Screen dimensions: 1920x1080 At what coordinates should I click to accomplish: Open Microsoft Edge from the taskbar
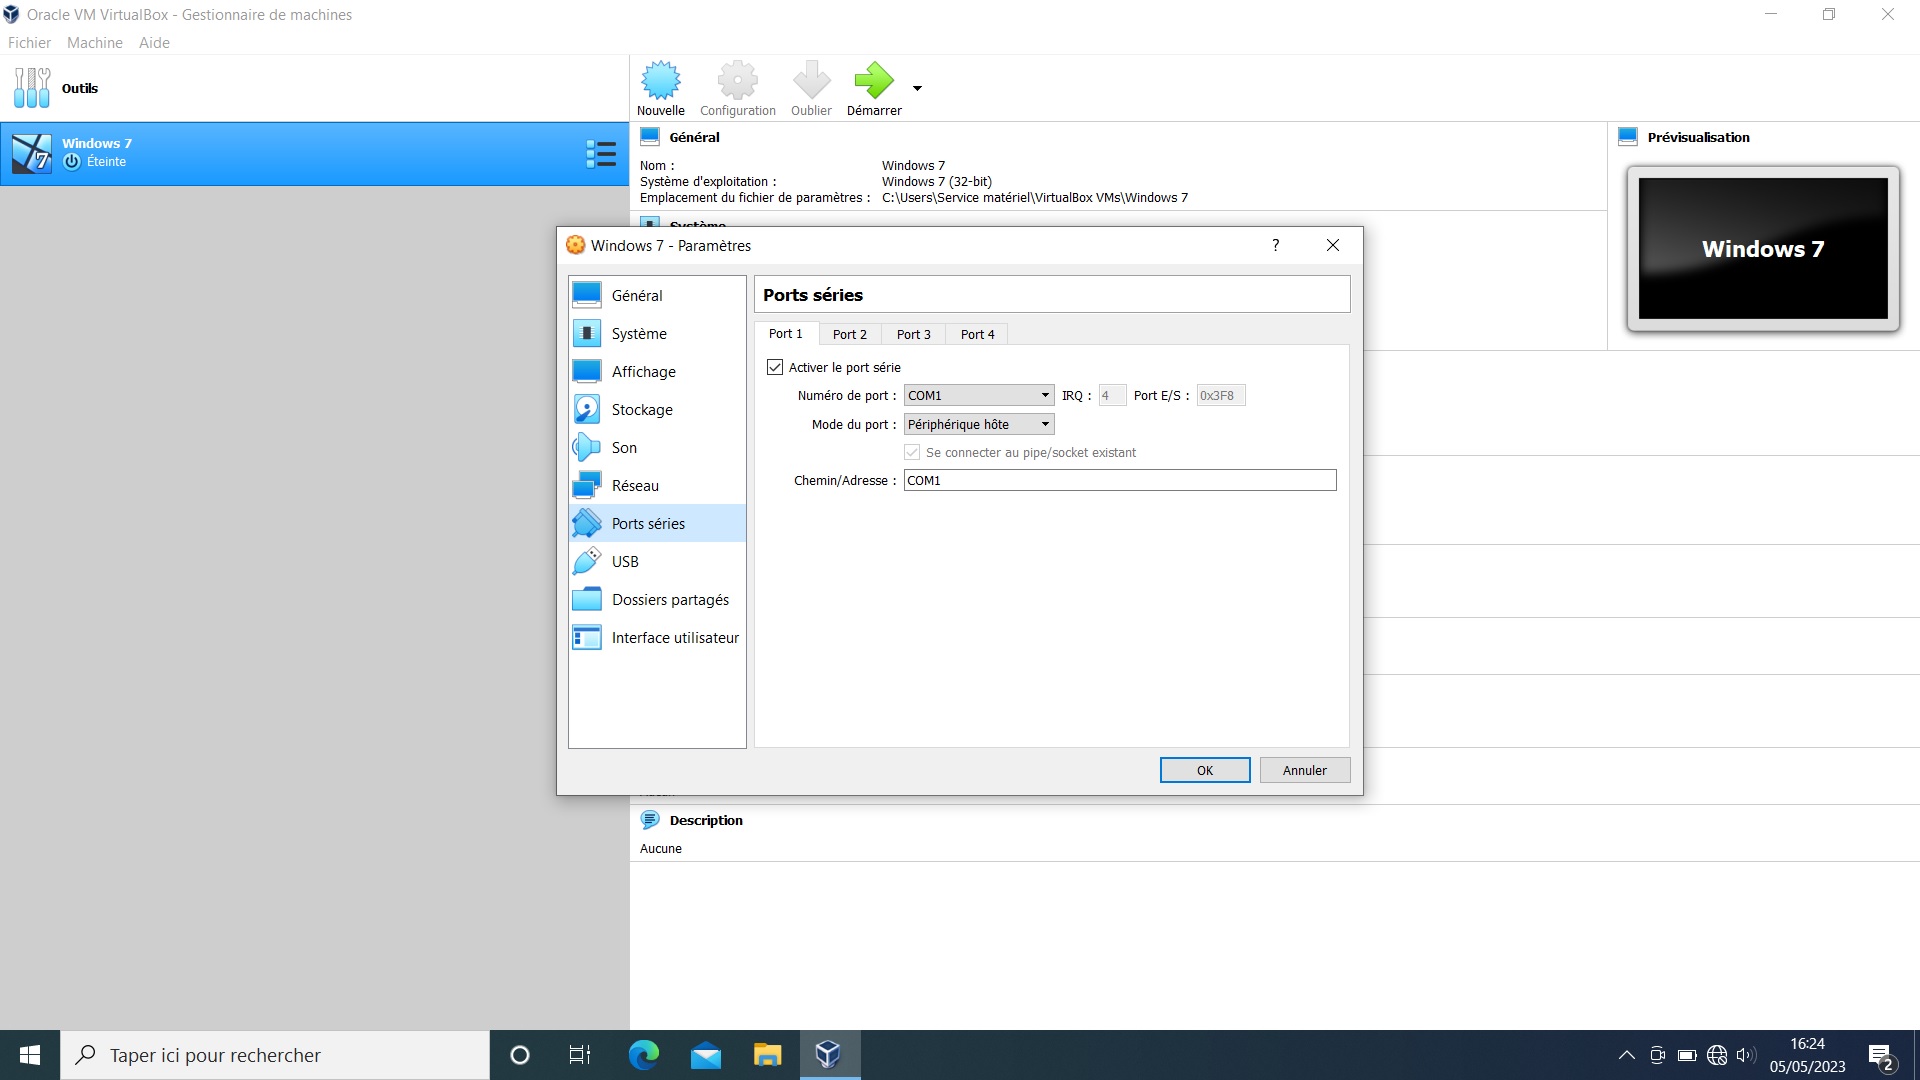643,1055
